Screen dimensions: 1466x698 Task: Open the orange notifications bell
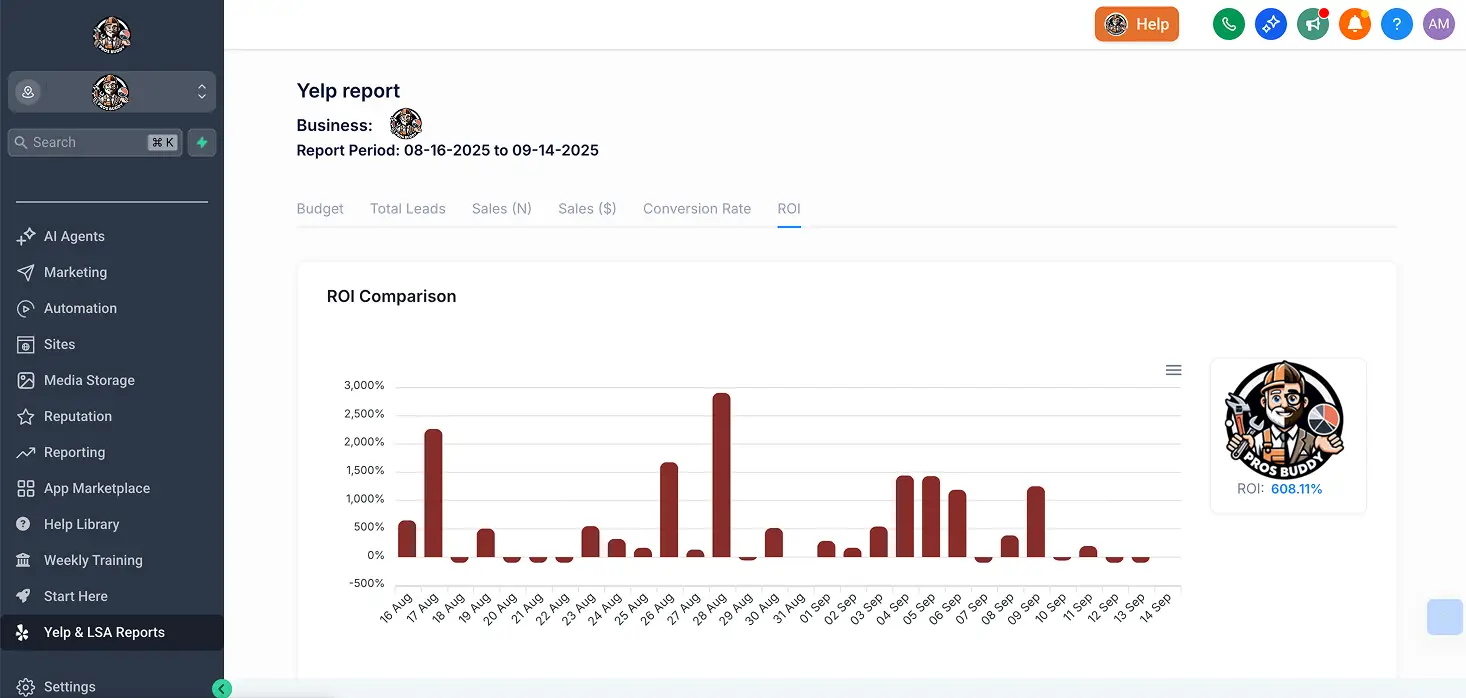pyautogui.click(x=1354, y=24)
